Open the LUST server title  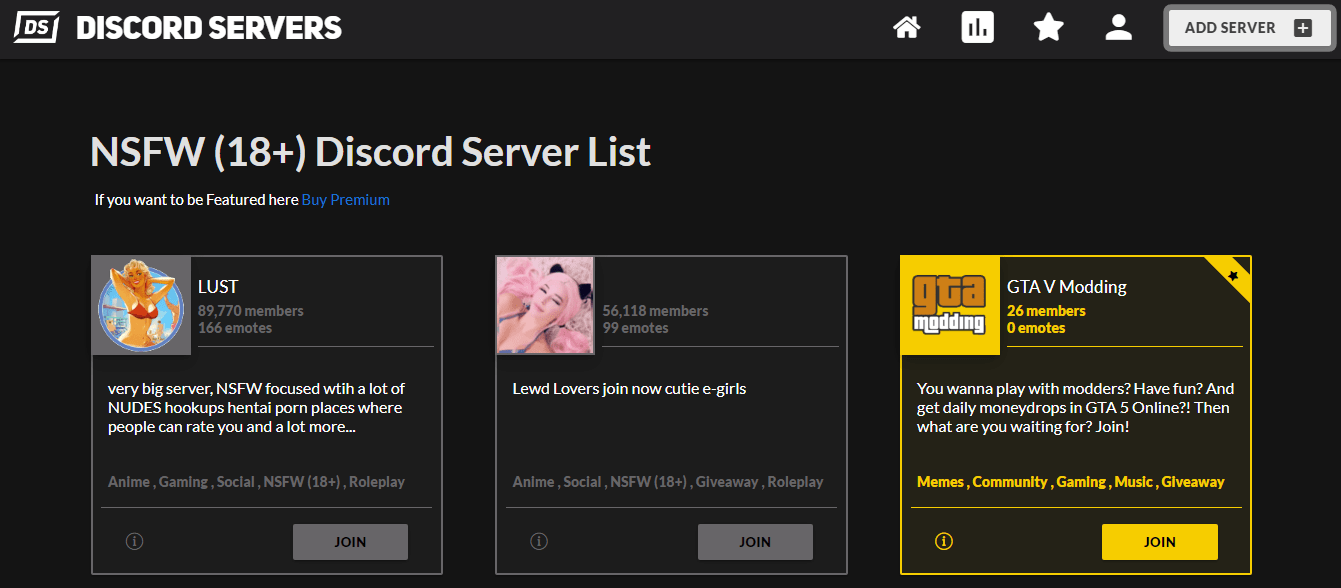click(217, 287)
